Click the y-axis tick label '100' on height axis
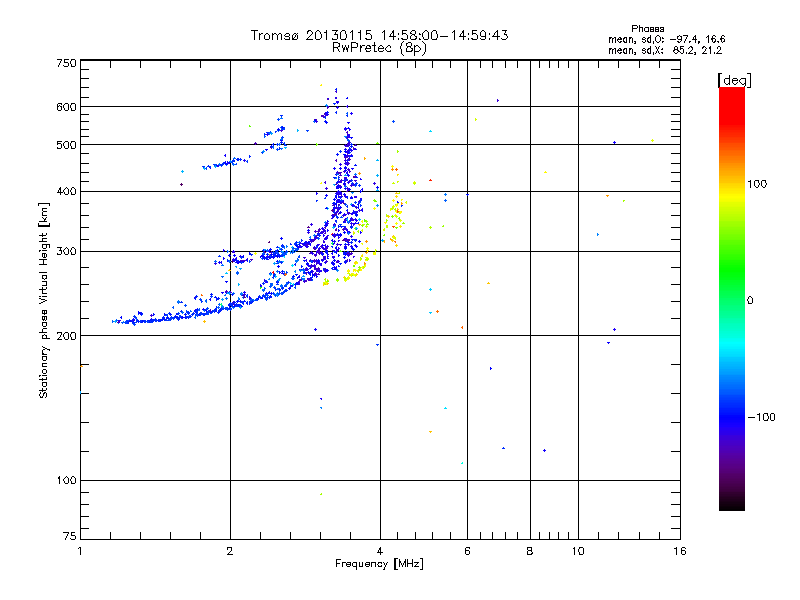800x600 pixels. coord(66,481)
